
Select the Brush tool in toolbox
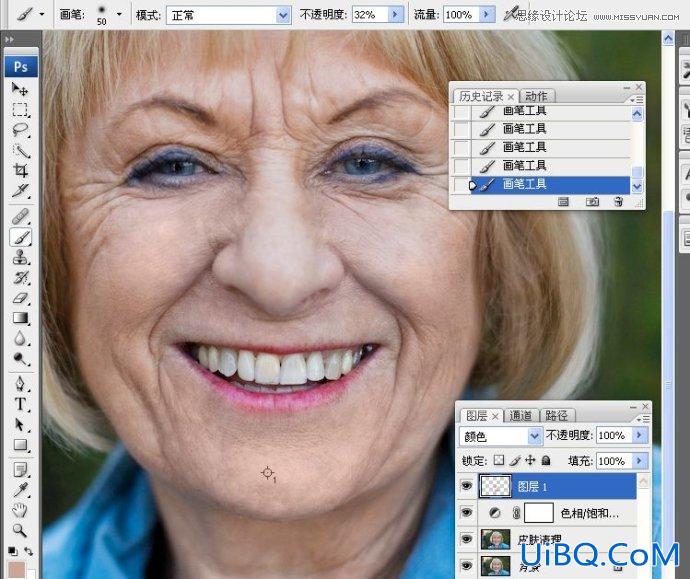20,238
